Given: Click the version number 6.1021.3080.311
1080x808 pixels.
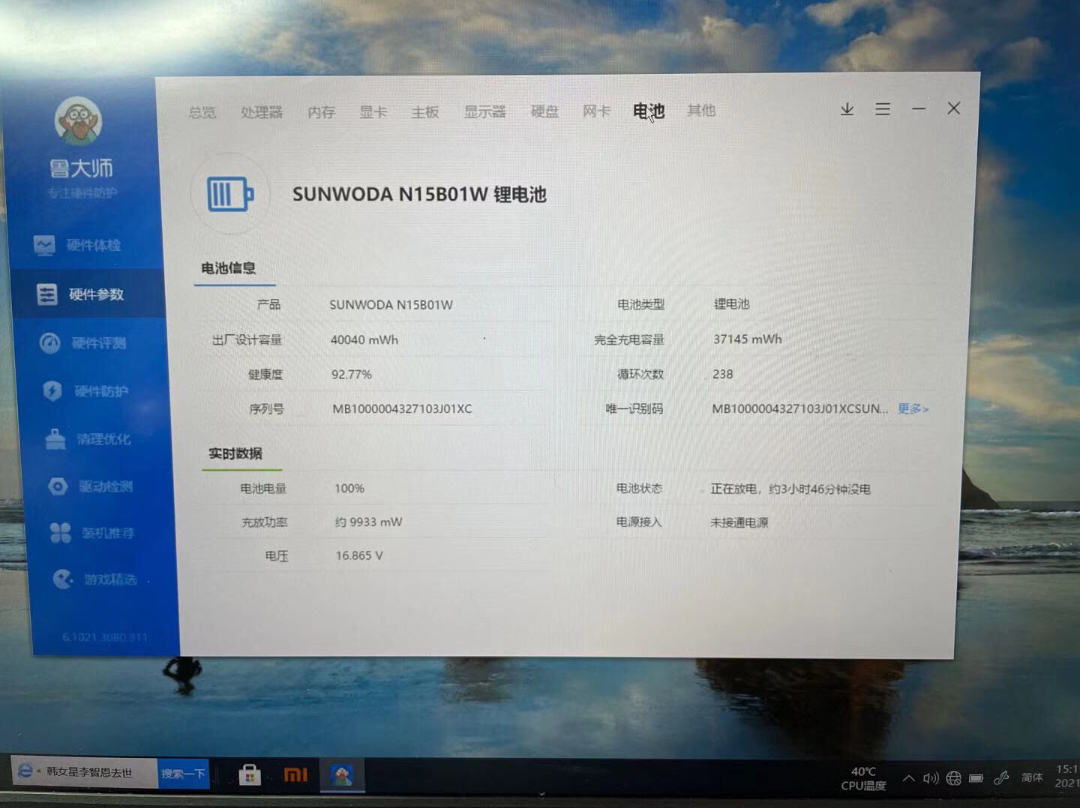Looking at the screenshot, I should (105, 637).
